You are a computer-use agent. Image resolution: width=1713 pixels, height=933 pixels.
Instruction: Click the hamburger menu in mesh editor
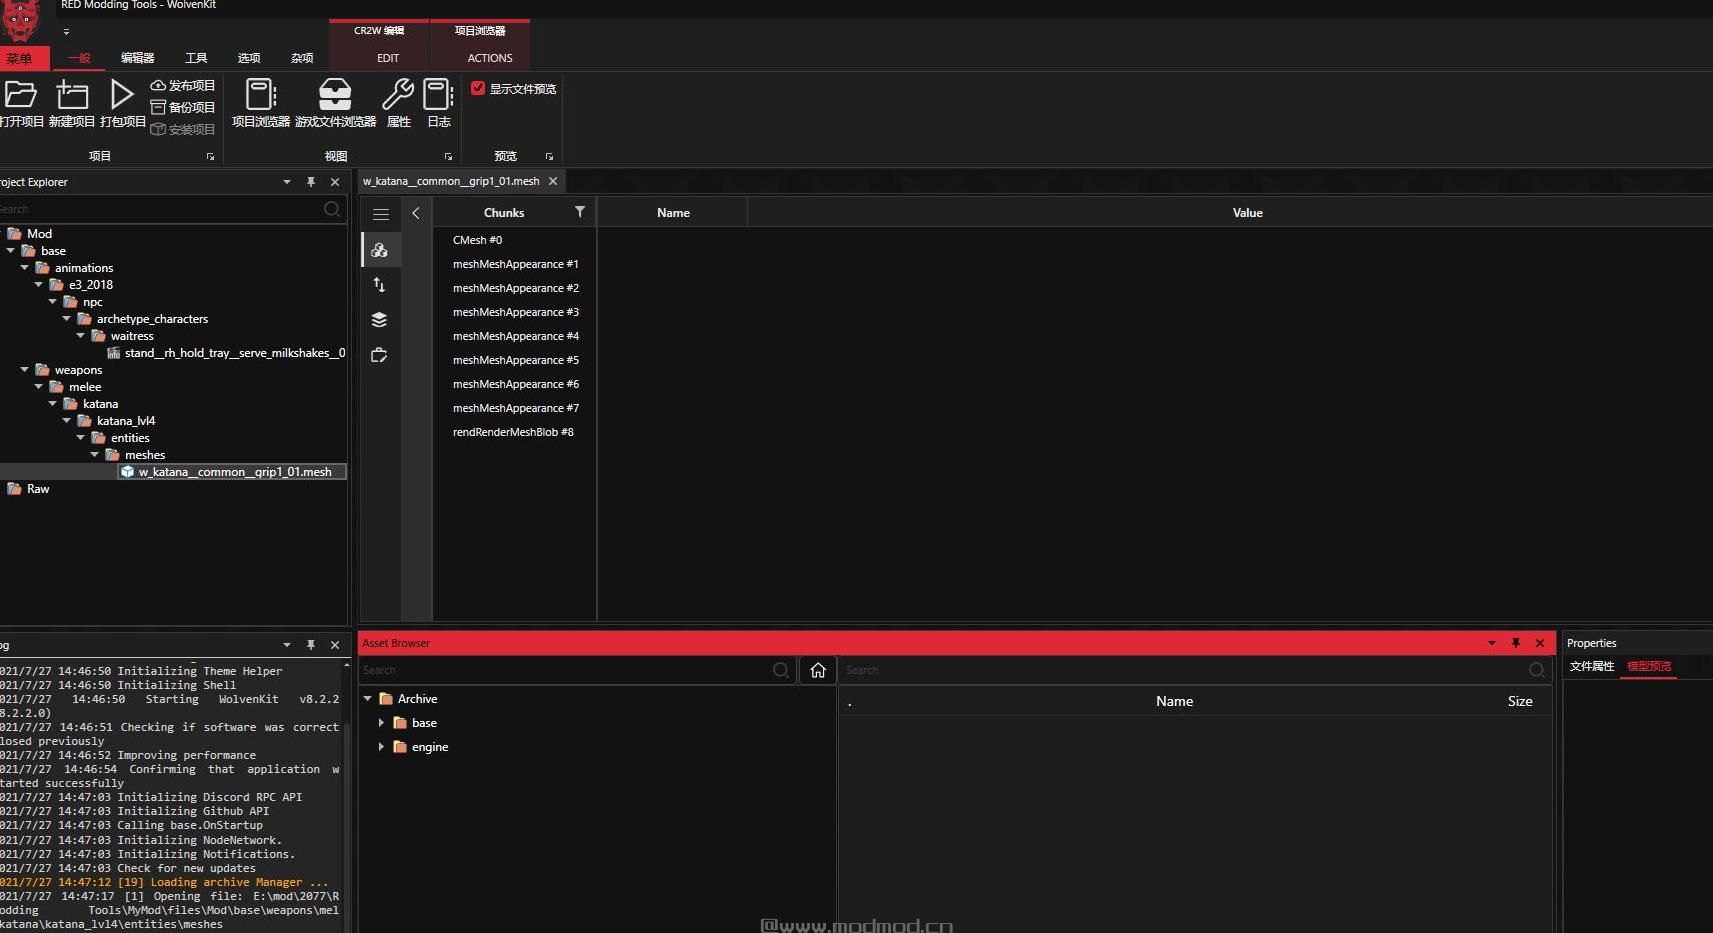tap(381, 214)
